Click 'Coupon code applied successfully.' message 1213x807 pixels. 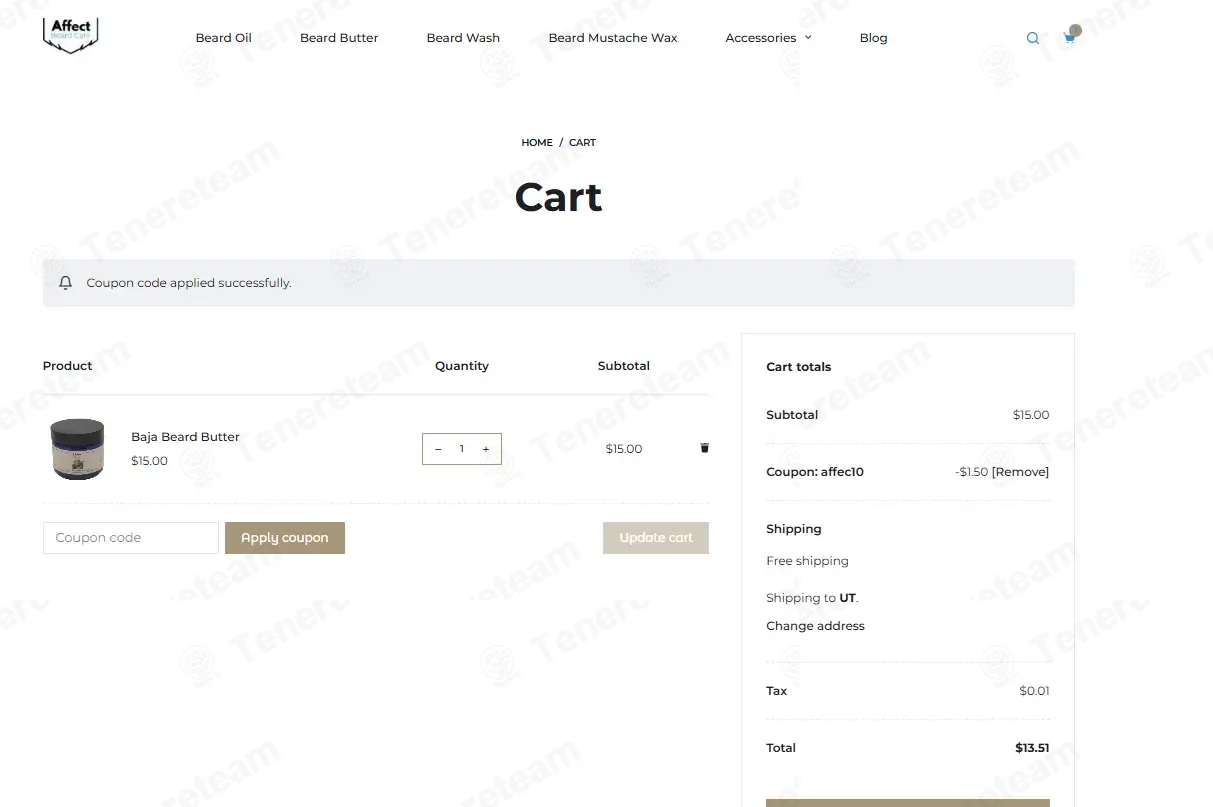tap(189, 283)
